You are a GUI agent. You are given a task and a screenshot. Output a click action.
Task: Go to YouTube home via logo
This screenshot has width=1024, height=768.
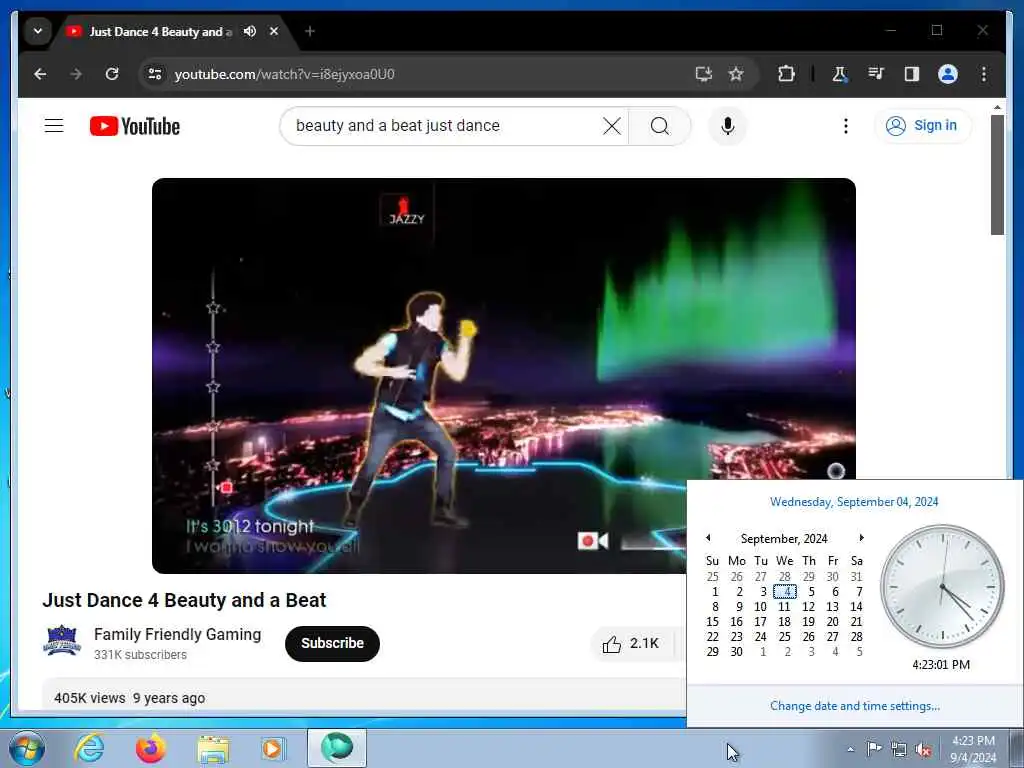[x=135, y=126]
